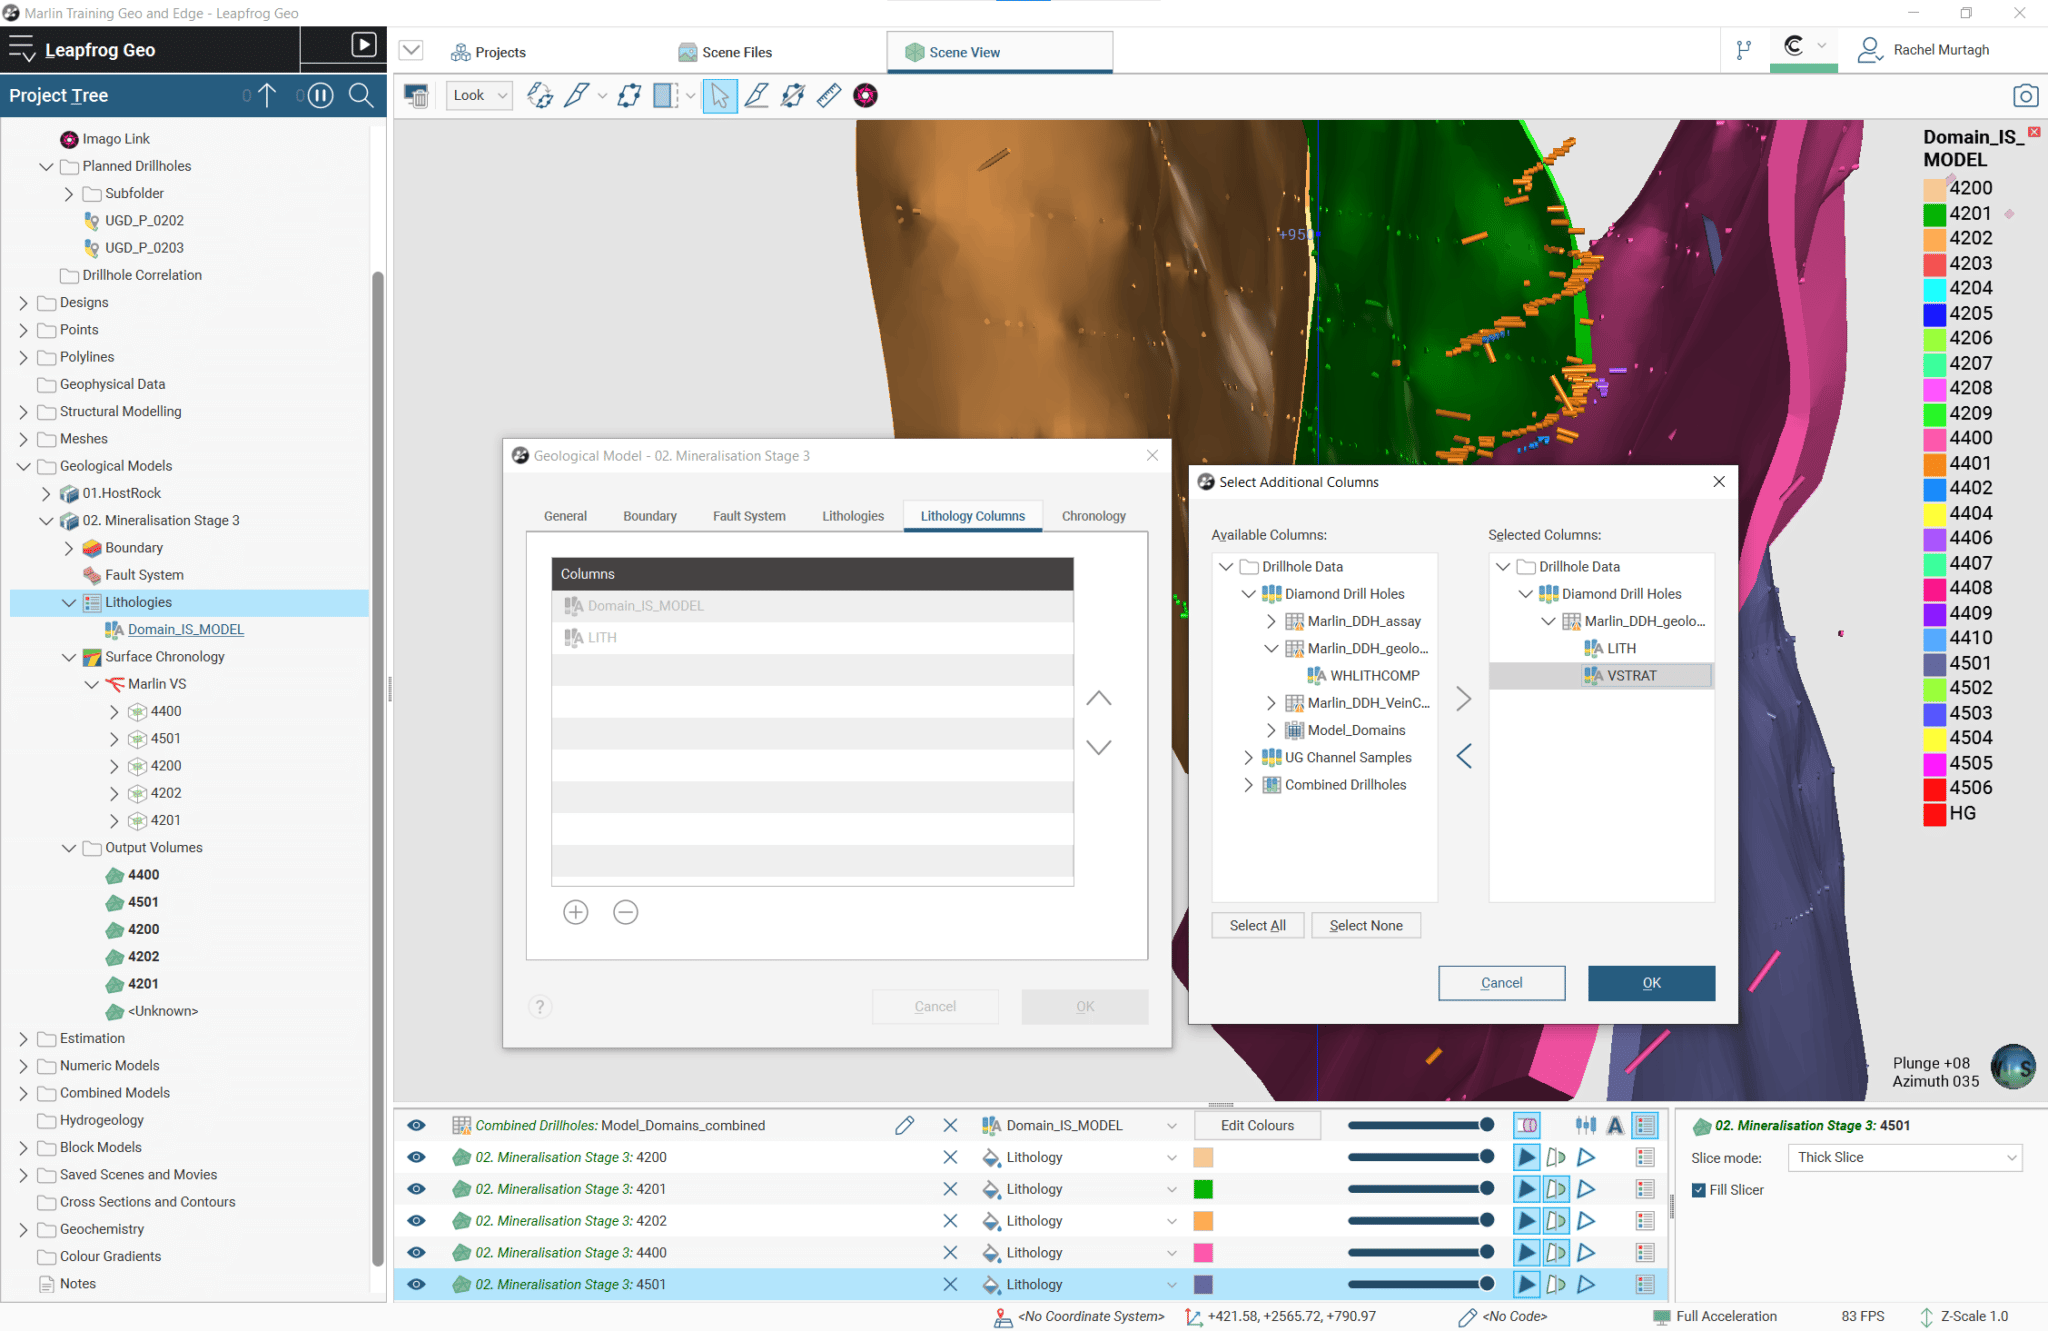This screenshot has height=1331, width=2048.
Task: Open legend icon for 4400 row
Action: [1645, 1252]
